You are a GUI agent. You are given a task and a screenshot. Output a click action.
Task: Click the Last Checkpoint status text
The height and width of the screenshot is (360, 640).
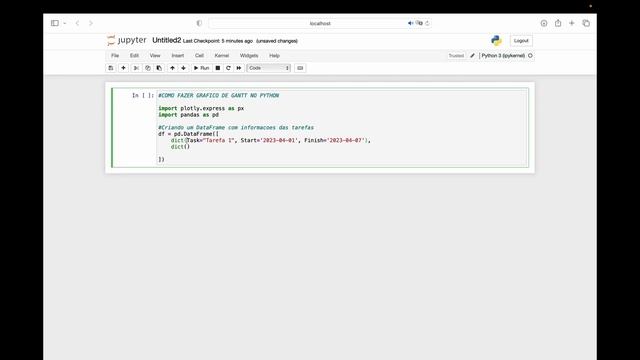pos(218,41)
